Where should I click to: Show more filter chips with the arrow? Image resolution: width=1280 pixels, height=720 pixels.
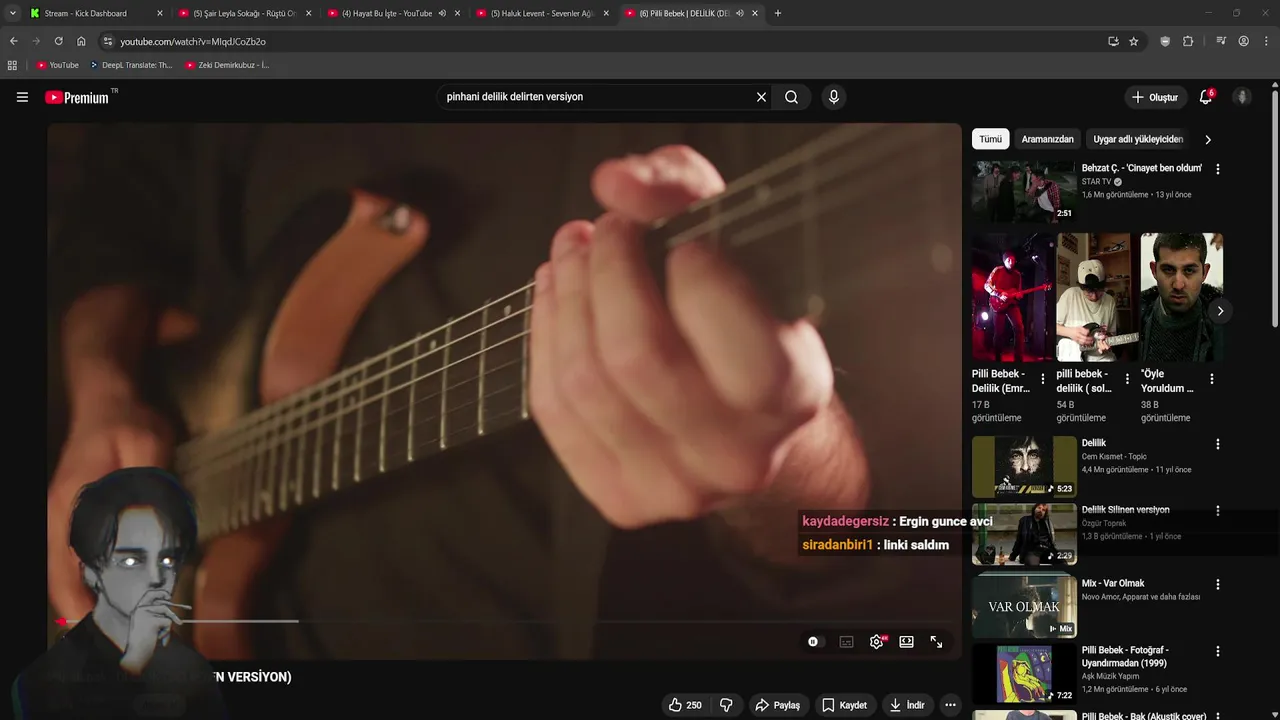pos(1207,139)
